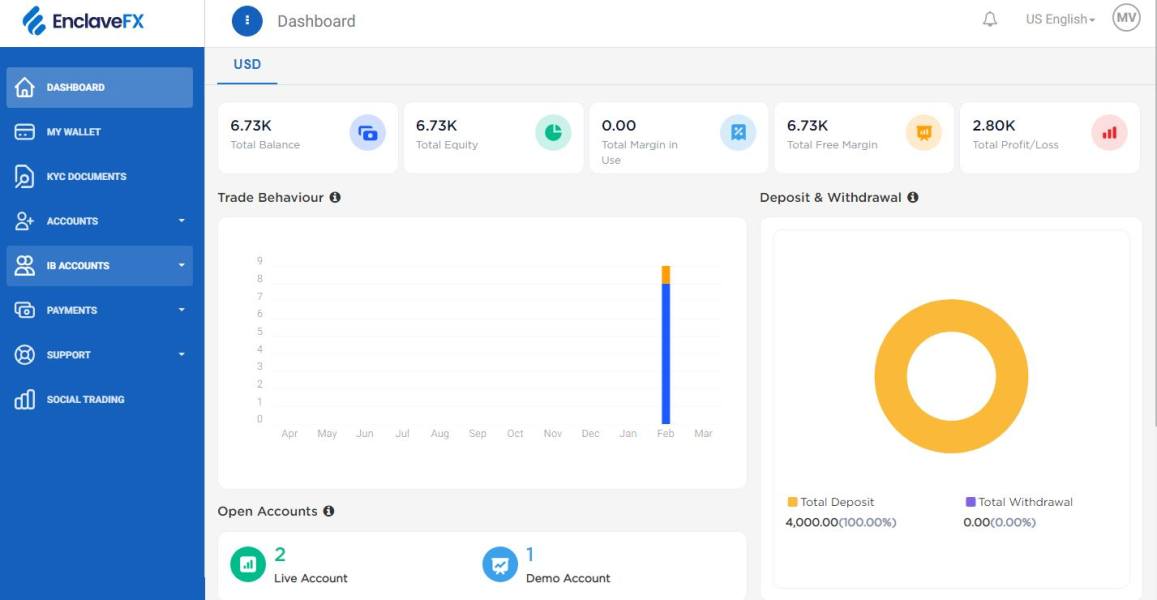Click the Total Balance wallet icon
Image resolution: width=1157 pixels, height=600 pixels.
click(x=367, y=132)
